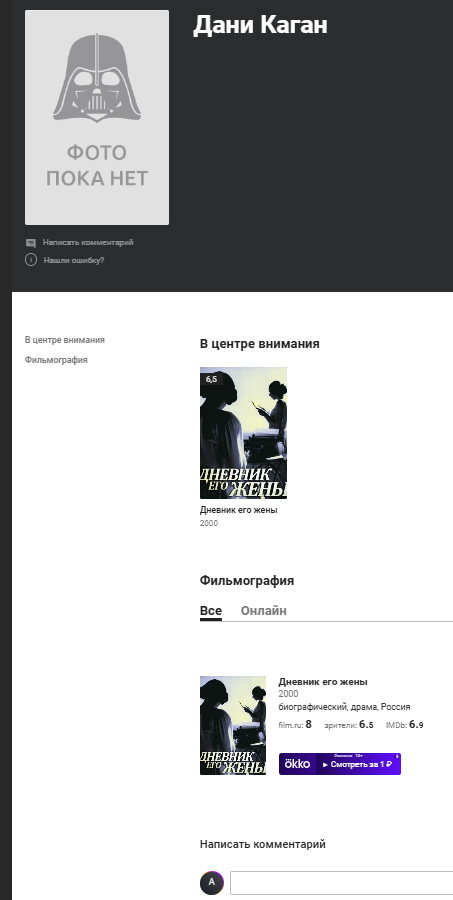The image size is (453, 900).
Task: Jump to В центре внимания sidebar section
Action: [65, 340]
